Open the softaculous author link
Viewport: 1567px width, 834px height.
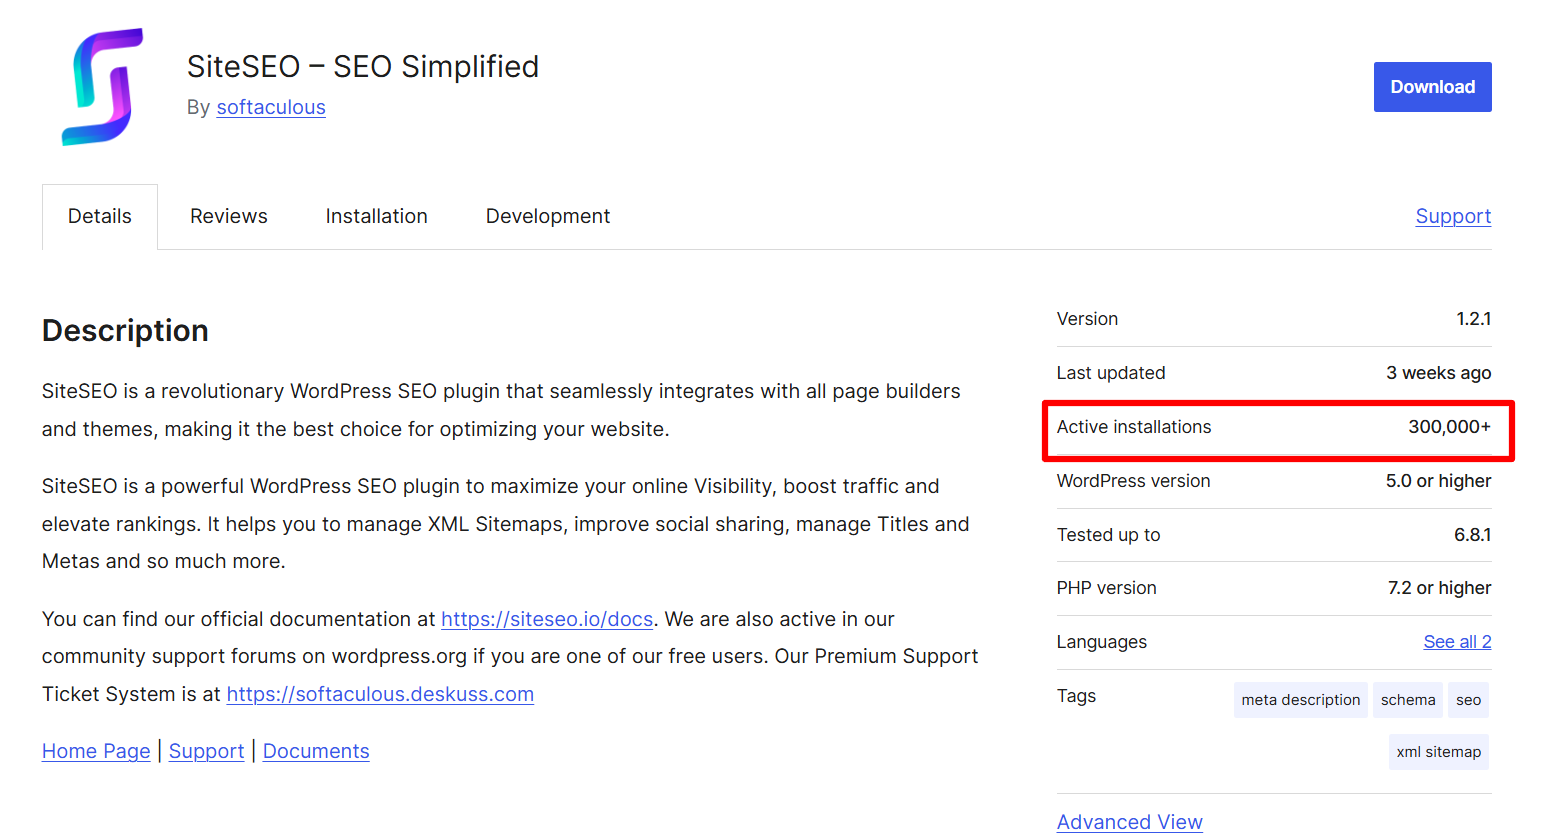pos(271,107)
